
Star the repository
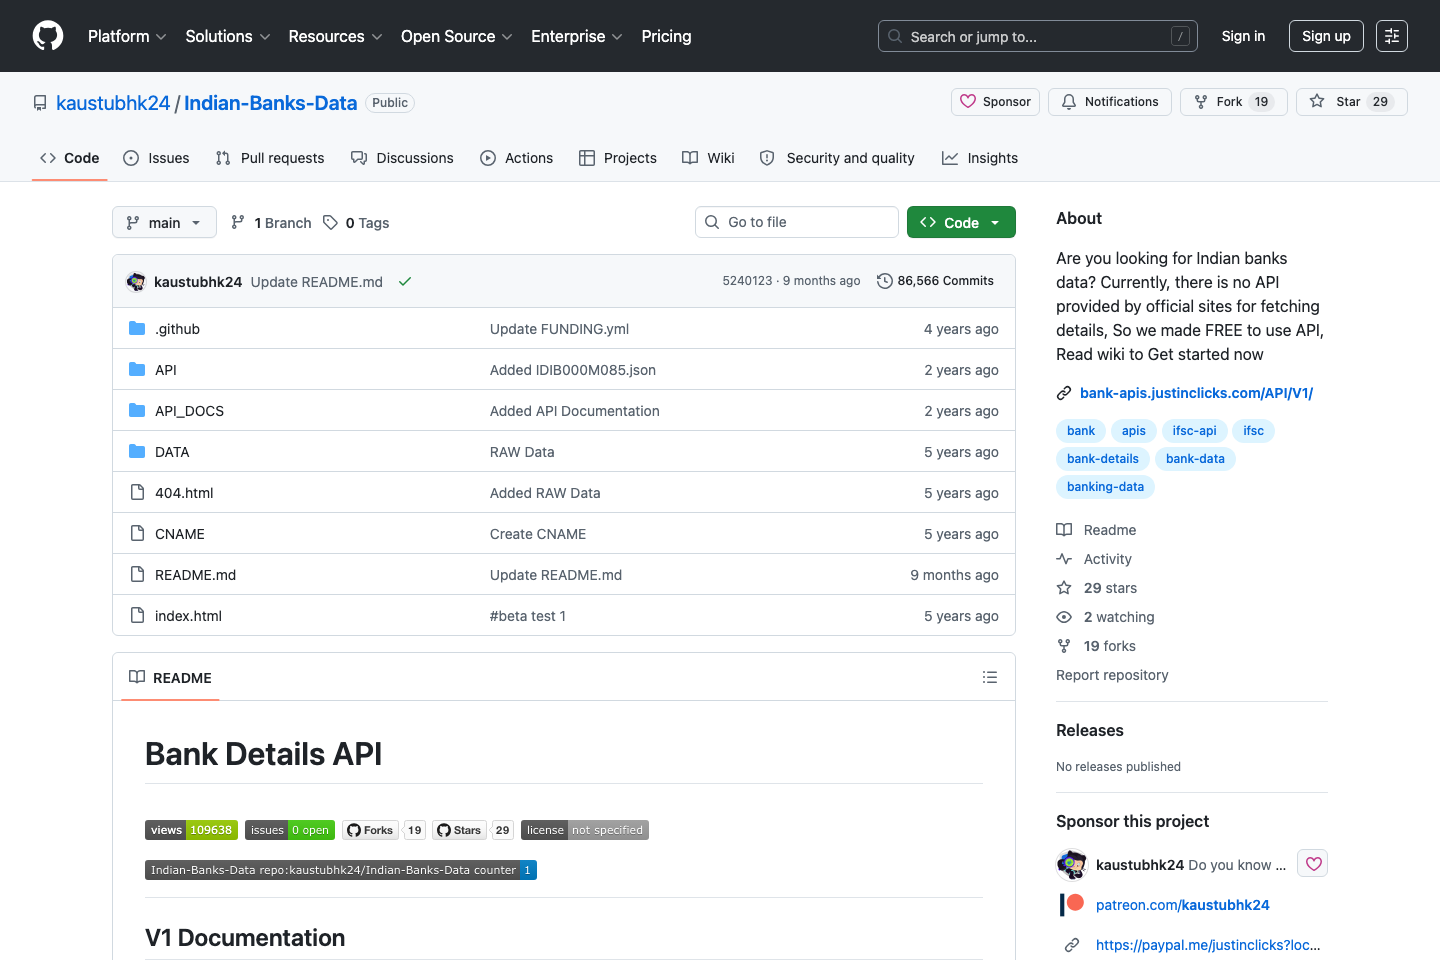[x=1351, y=101]
